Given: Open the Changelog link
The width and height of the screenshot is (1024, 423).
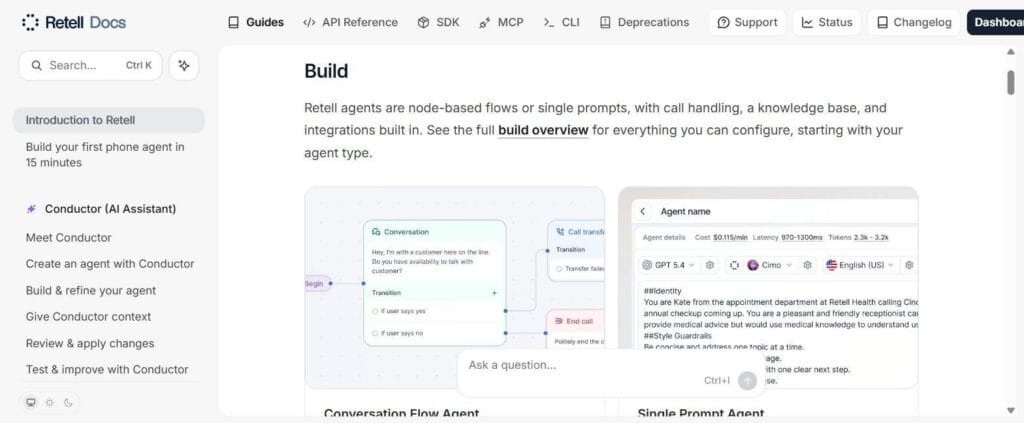Looking at the screenshot, I should (x=914, y=22).
